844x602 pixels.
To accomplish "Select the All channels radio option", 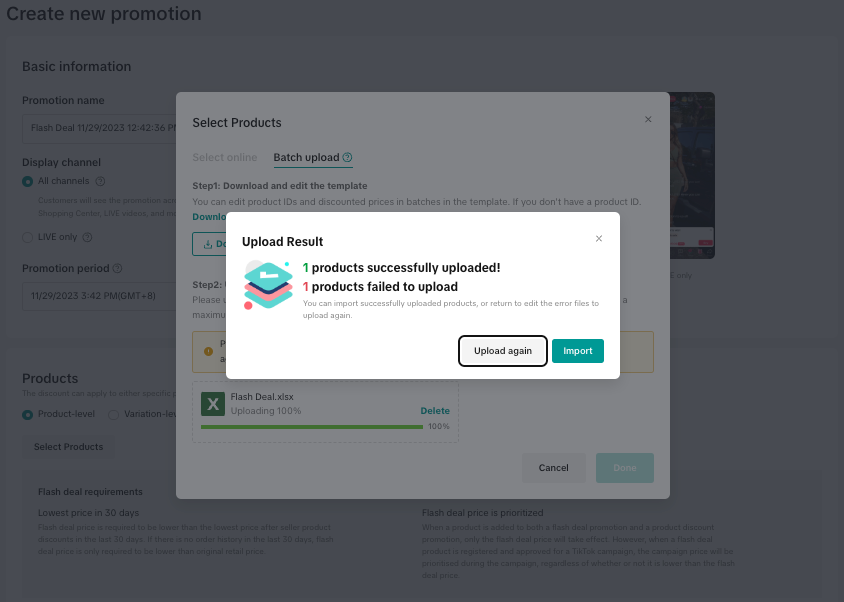I will pos(28,181).
